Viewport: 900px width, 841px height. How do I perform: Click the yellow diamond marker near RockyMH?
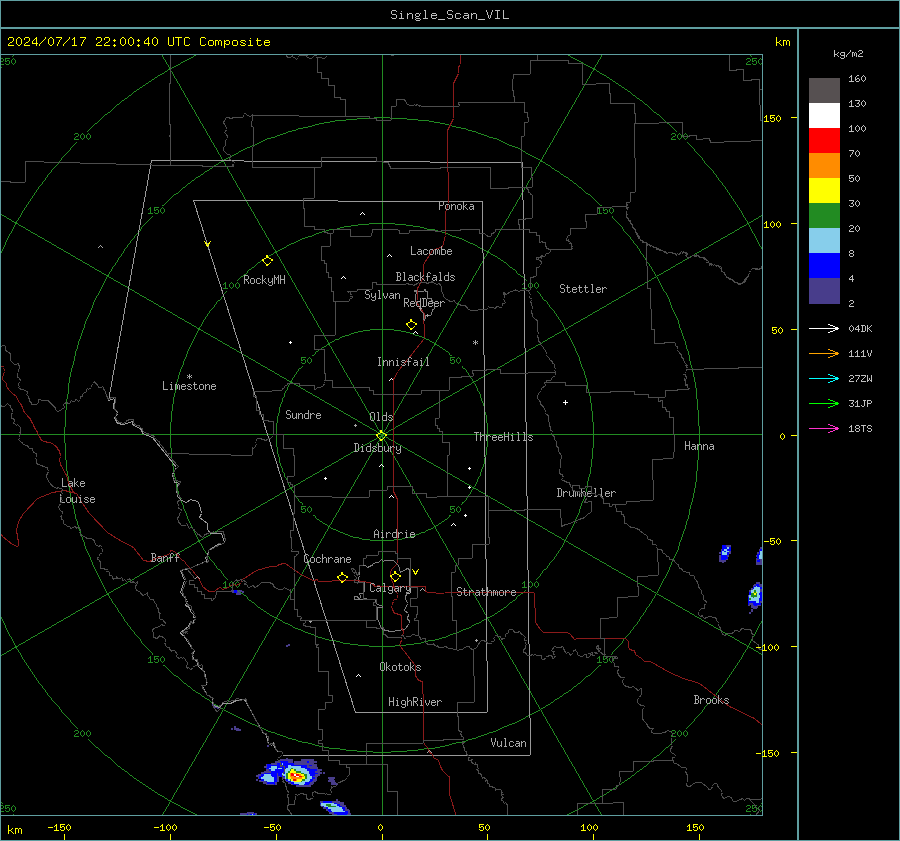267,261
